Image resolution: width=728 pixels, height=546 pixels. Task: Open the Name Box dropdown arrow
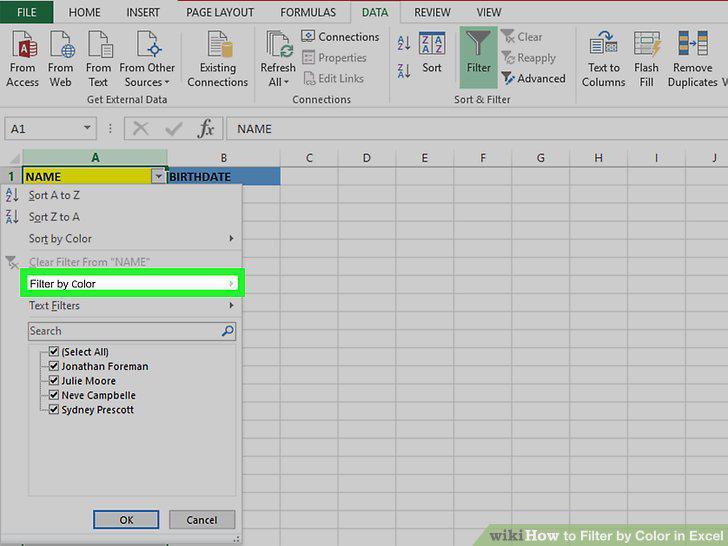87,128
